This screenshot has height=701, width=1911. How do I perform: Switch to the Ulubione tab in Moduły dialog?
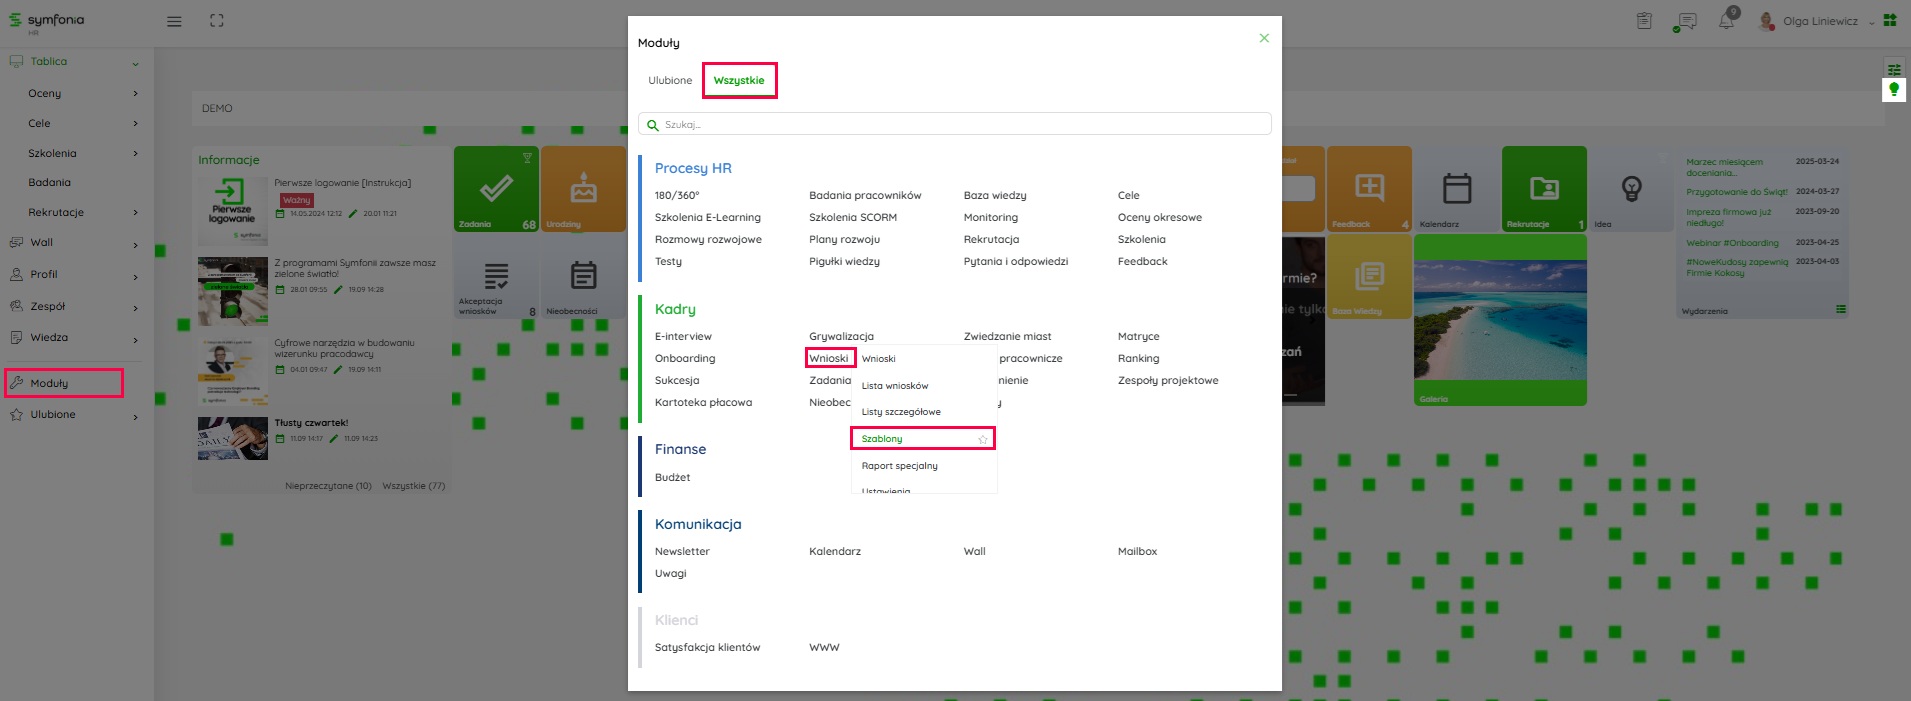pos(669,80)
